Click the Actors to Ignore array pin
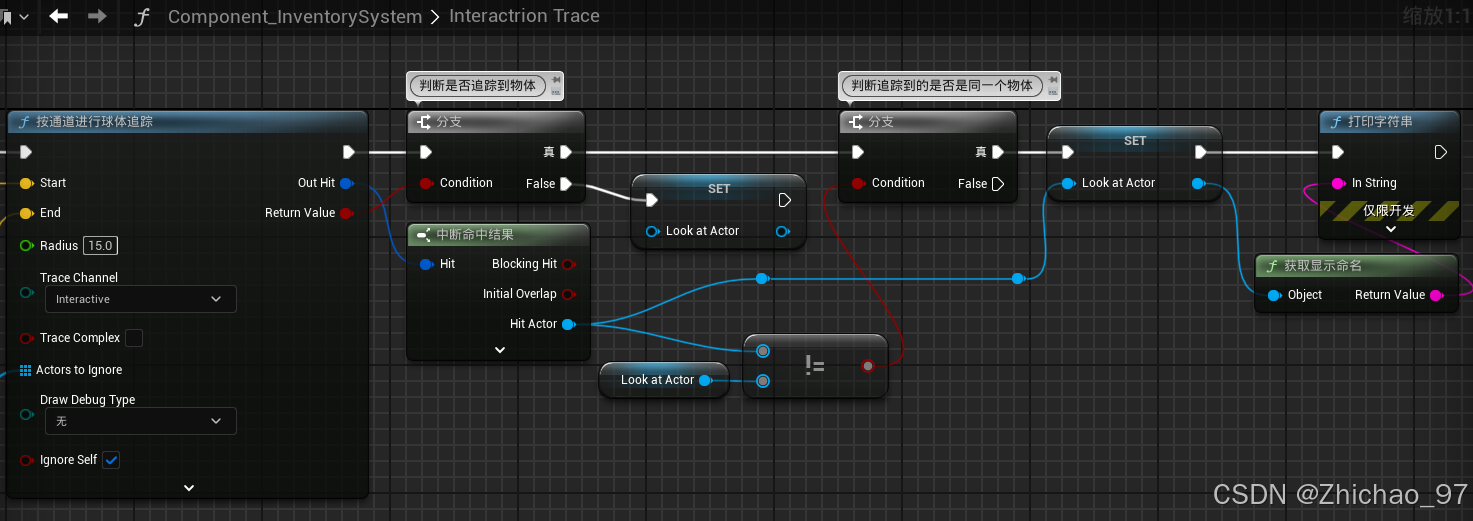 pos(26,370)
